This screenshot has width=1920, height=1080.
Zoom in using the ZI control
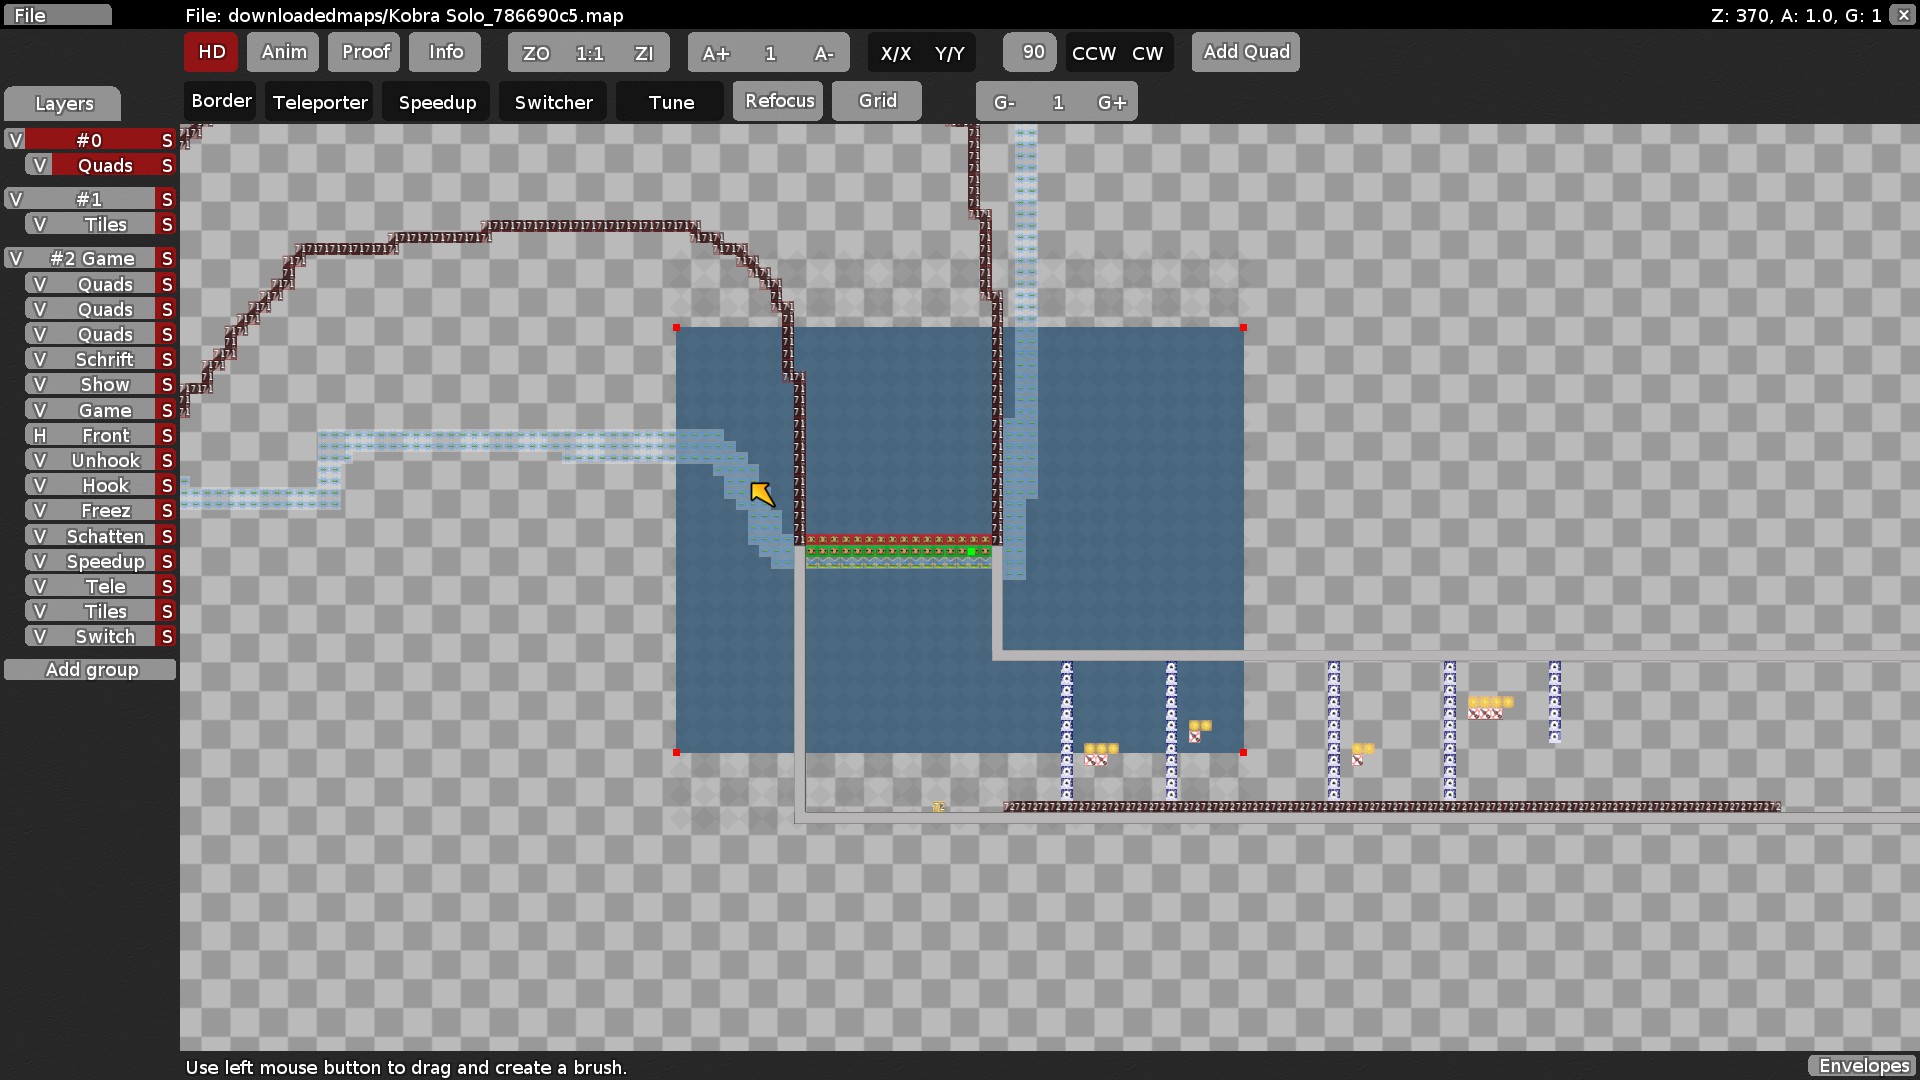[645, 53]
